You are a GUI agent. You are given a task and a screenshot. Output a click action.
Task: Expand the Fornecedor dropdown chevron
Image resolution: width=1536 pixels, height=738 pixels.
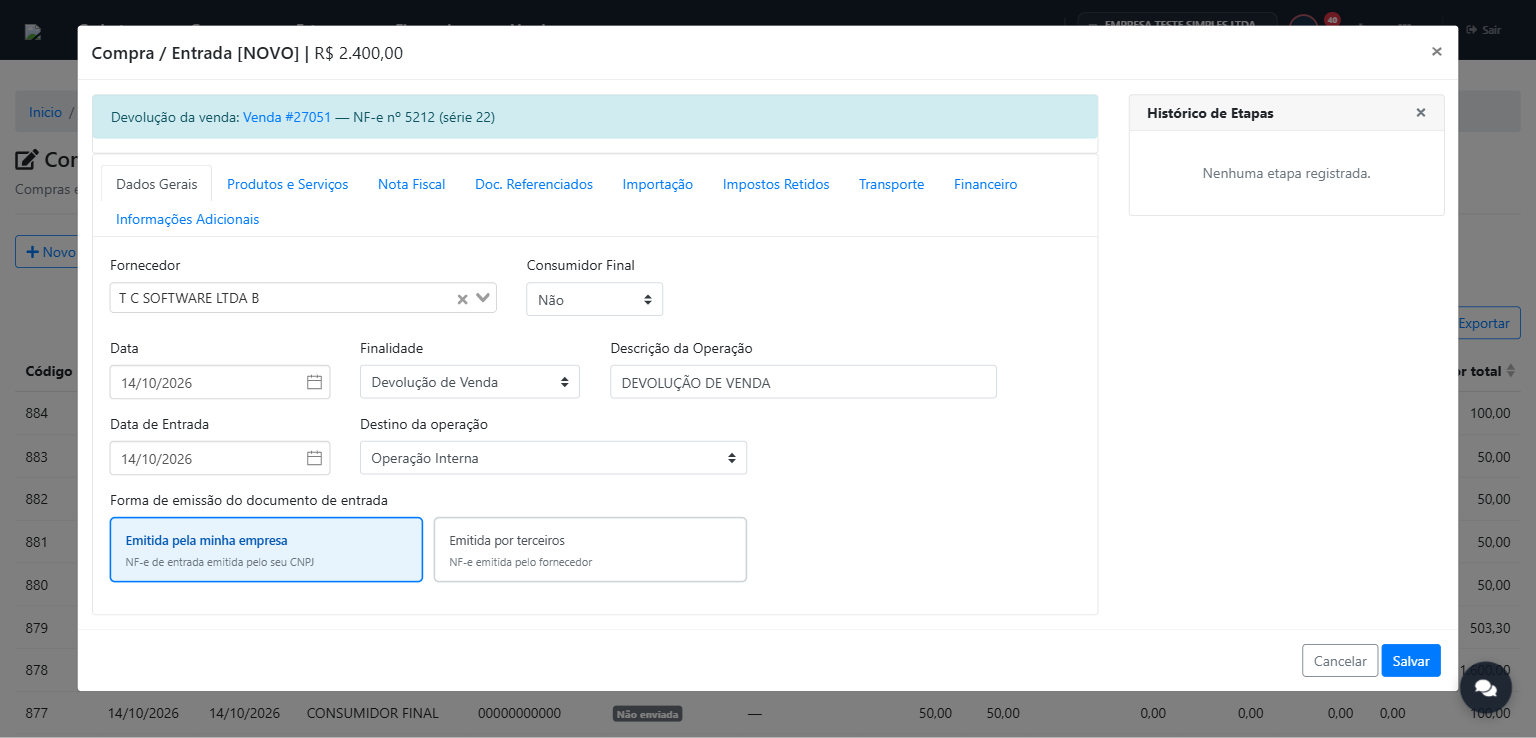[x=483, y=298]
